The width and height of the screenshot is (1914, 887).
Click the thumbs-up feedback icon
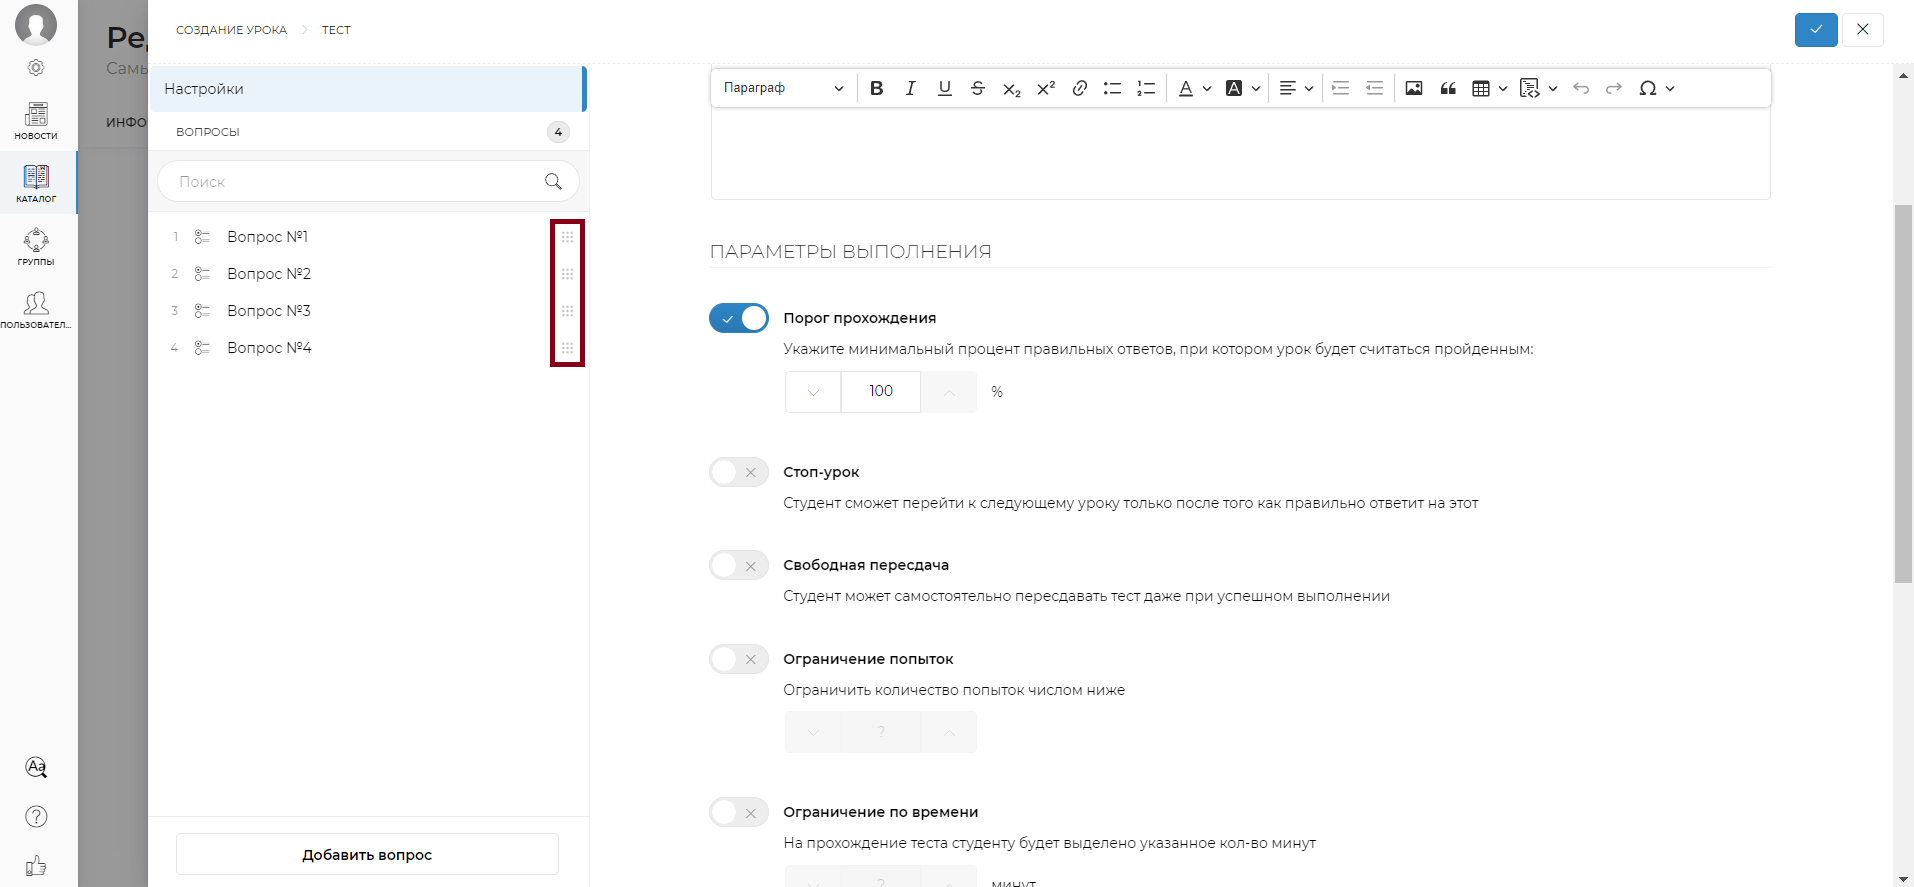click(x=36, y=865)
